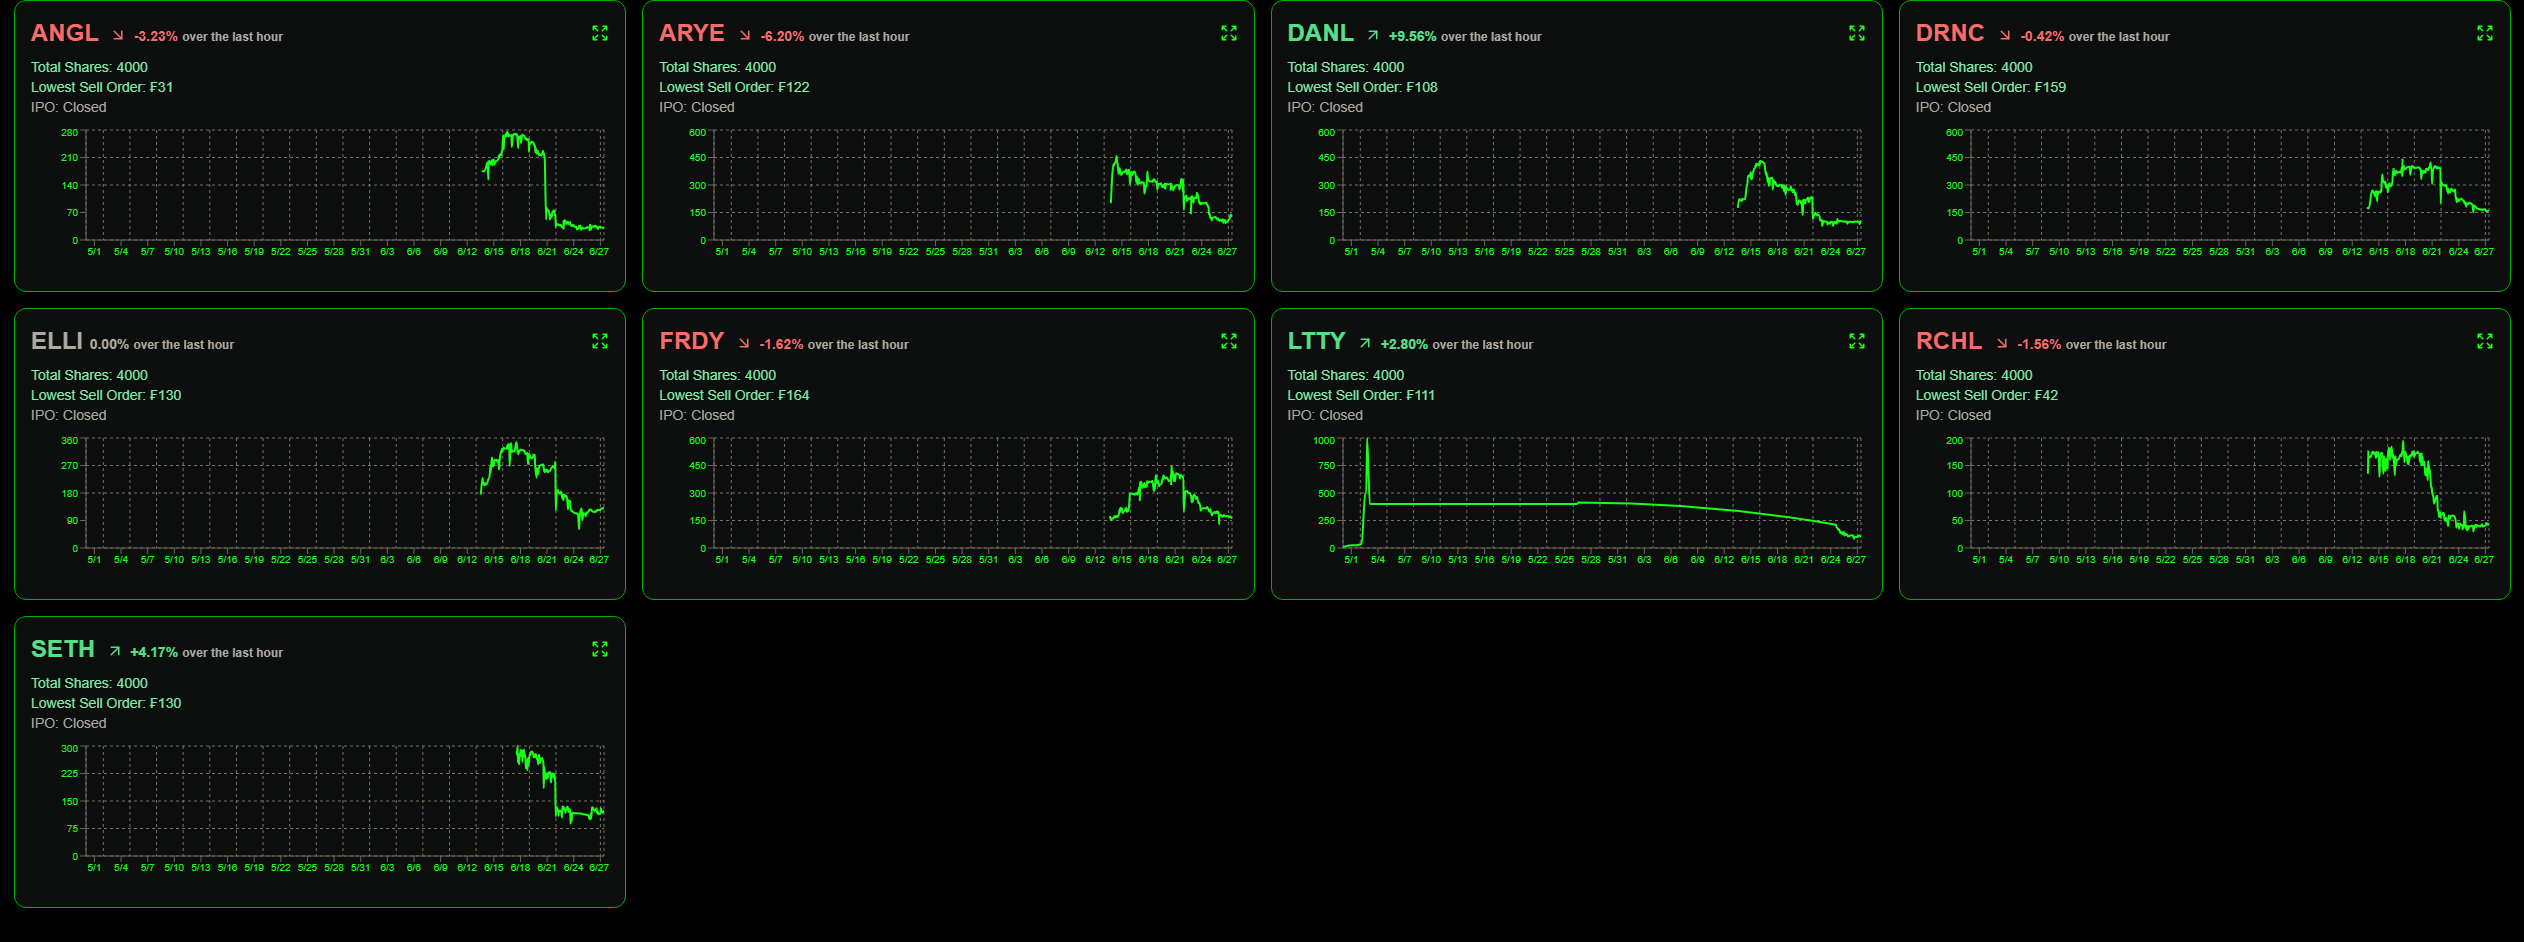Screen dimensions: 2524x942
Task: Click the up-trend arrow next to DANL
Action: (1373, 35)
